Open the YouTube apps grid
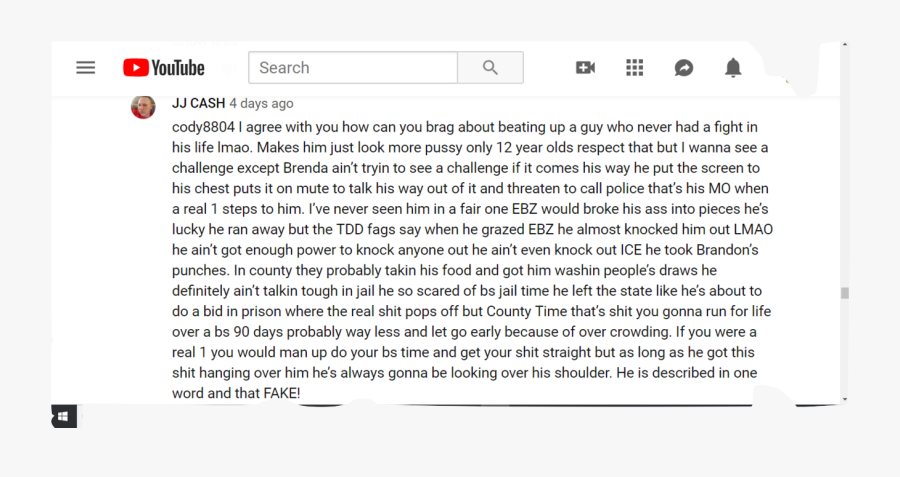The image size is (900, 477). (634, 68)
